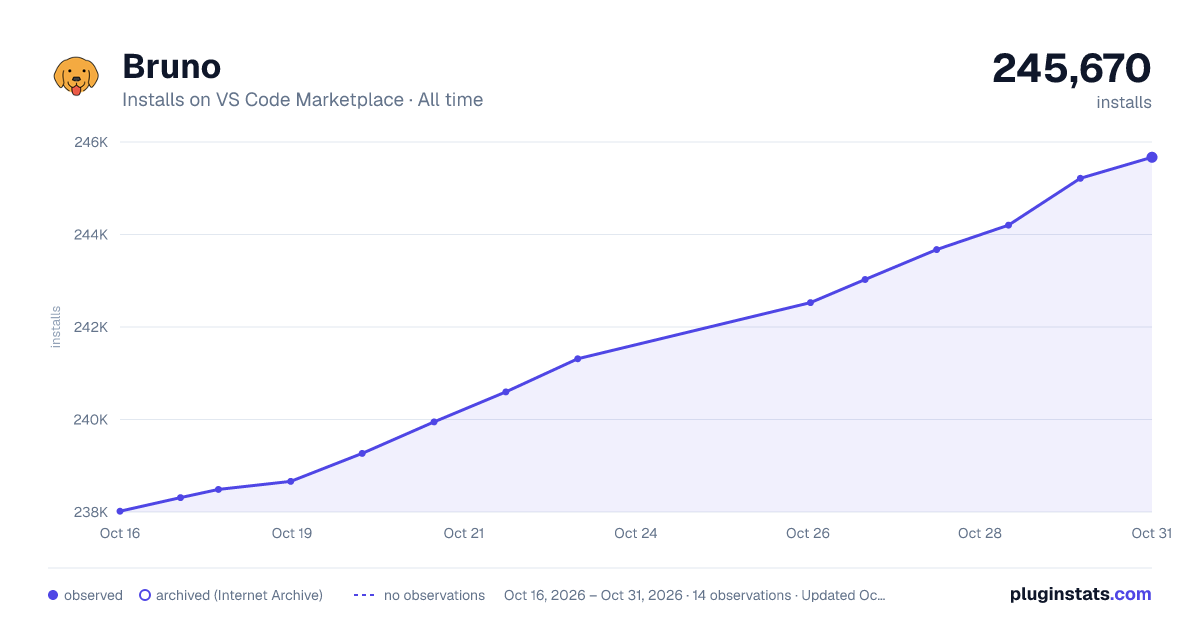Select the large final data point at Oct 31
This screenshot has height=630, width=1200.
click(1152, 157)
